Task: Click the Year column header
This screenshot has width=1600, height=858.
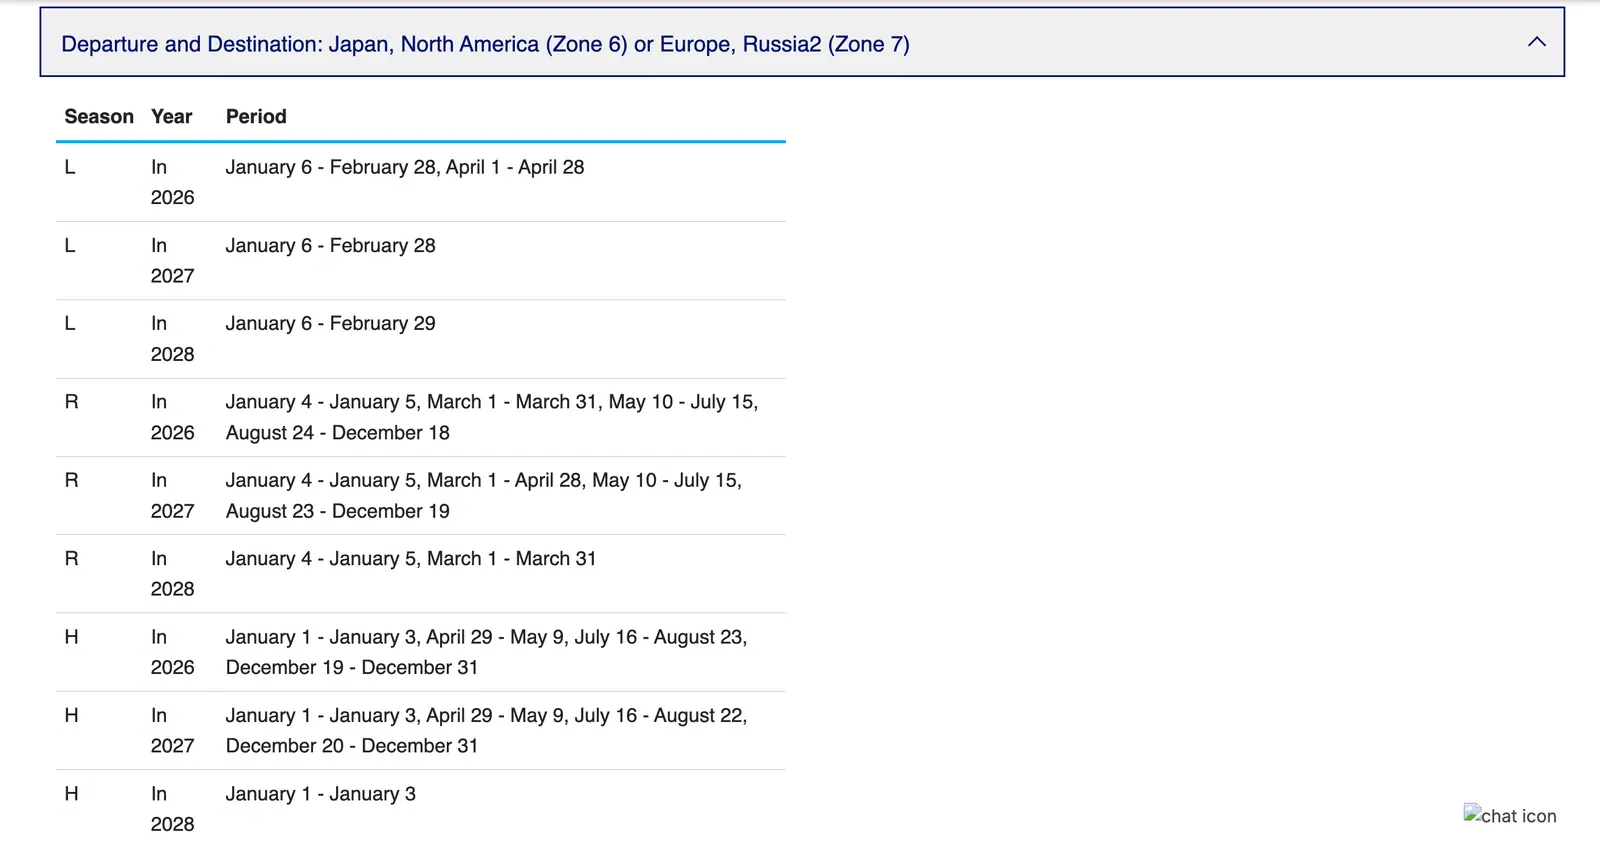Action: point(171,116)
